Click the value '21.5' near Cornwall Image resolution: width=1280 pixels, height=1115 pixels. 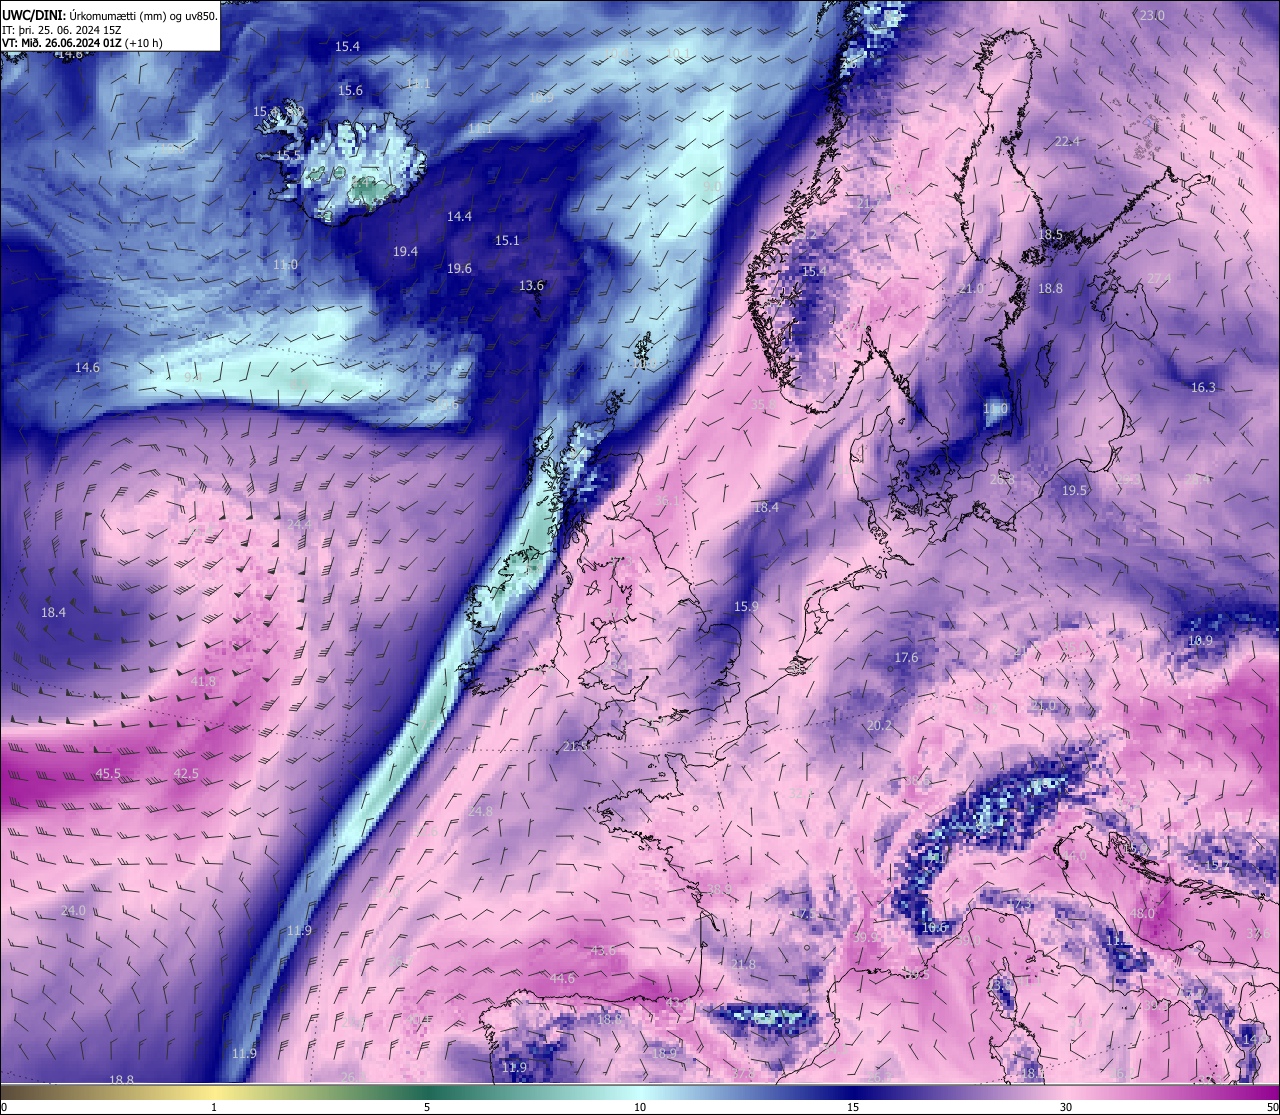[575, 747]
